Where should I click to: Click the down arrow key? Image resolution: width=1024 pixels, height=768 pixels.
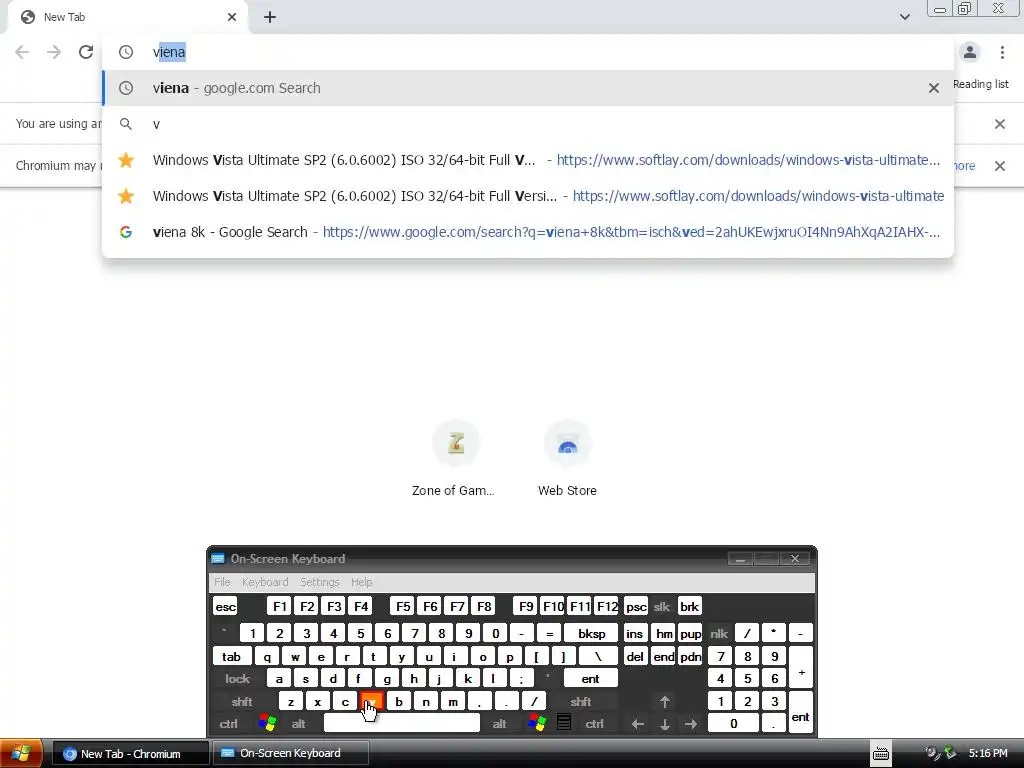point(664,724)
